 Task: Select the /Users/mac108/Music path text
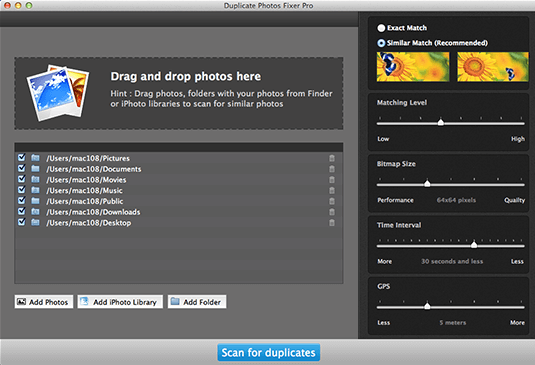(84, 191)
